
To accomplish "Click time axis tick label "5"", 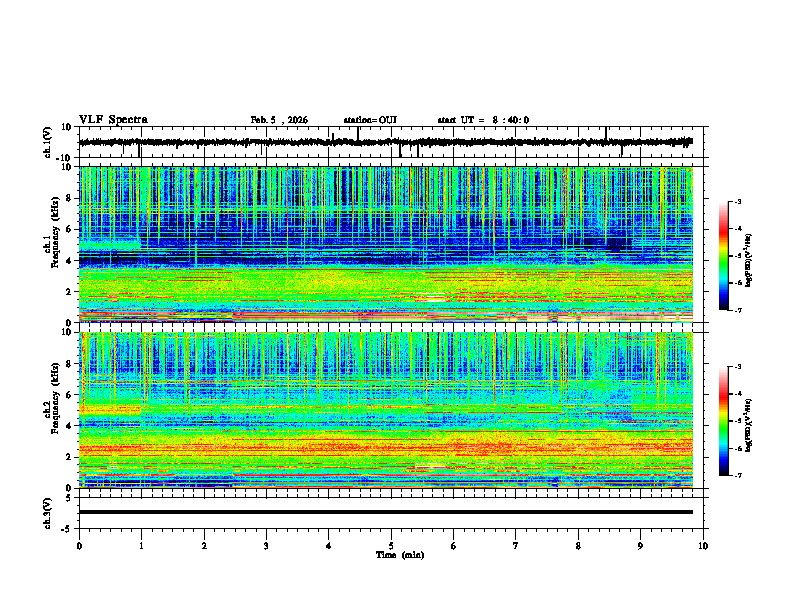I will (x=391, y=546).
